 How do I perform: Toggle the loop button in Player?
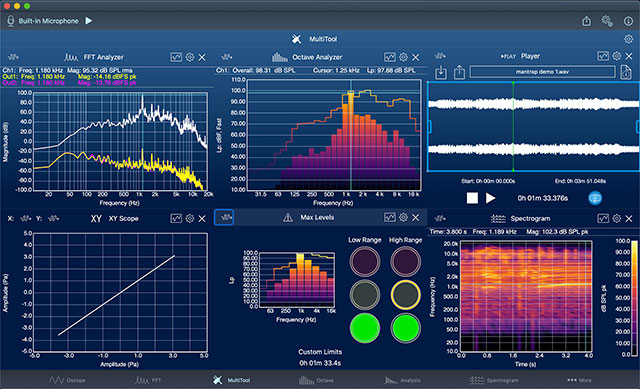(x=595, y=198)
